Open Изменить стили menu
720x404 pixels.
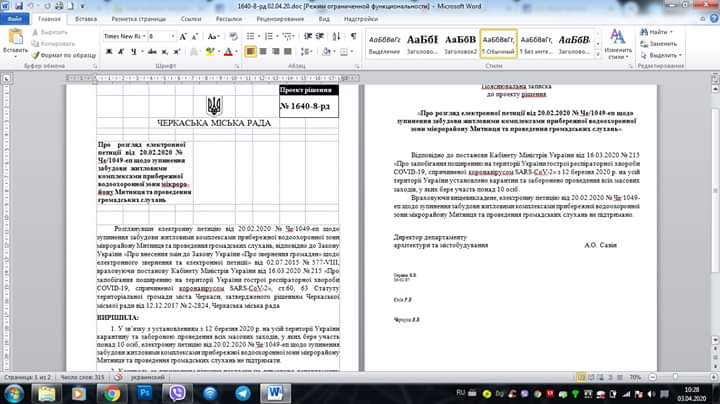pos(618,44)
